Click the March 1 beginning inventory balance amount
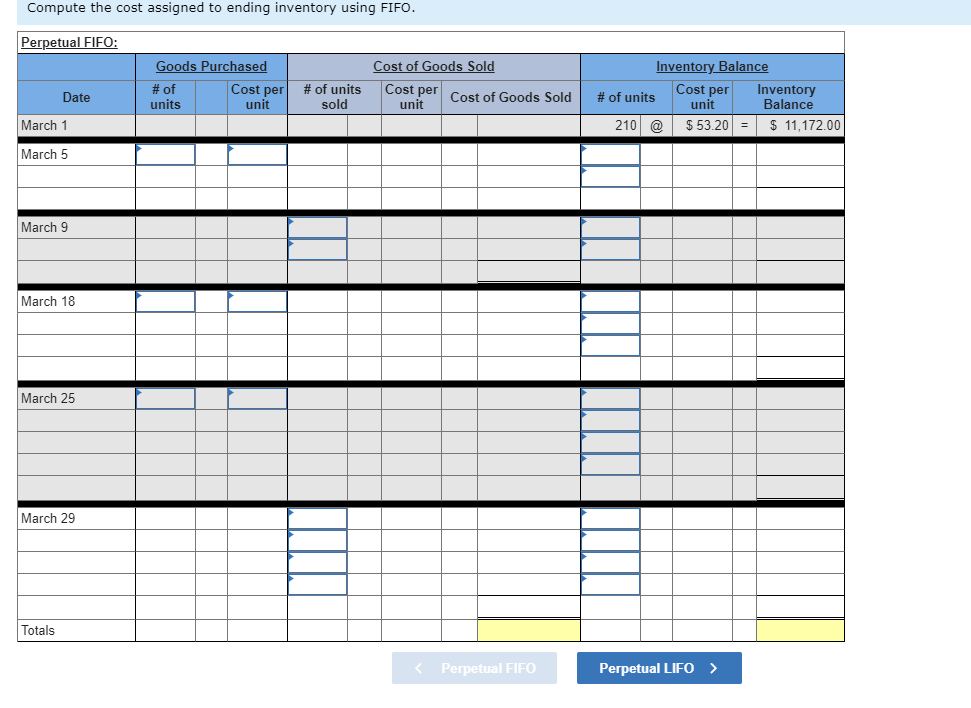Image resolution: width=971 pixels, height=708 pixels. tap(797, 125)
